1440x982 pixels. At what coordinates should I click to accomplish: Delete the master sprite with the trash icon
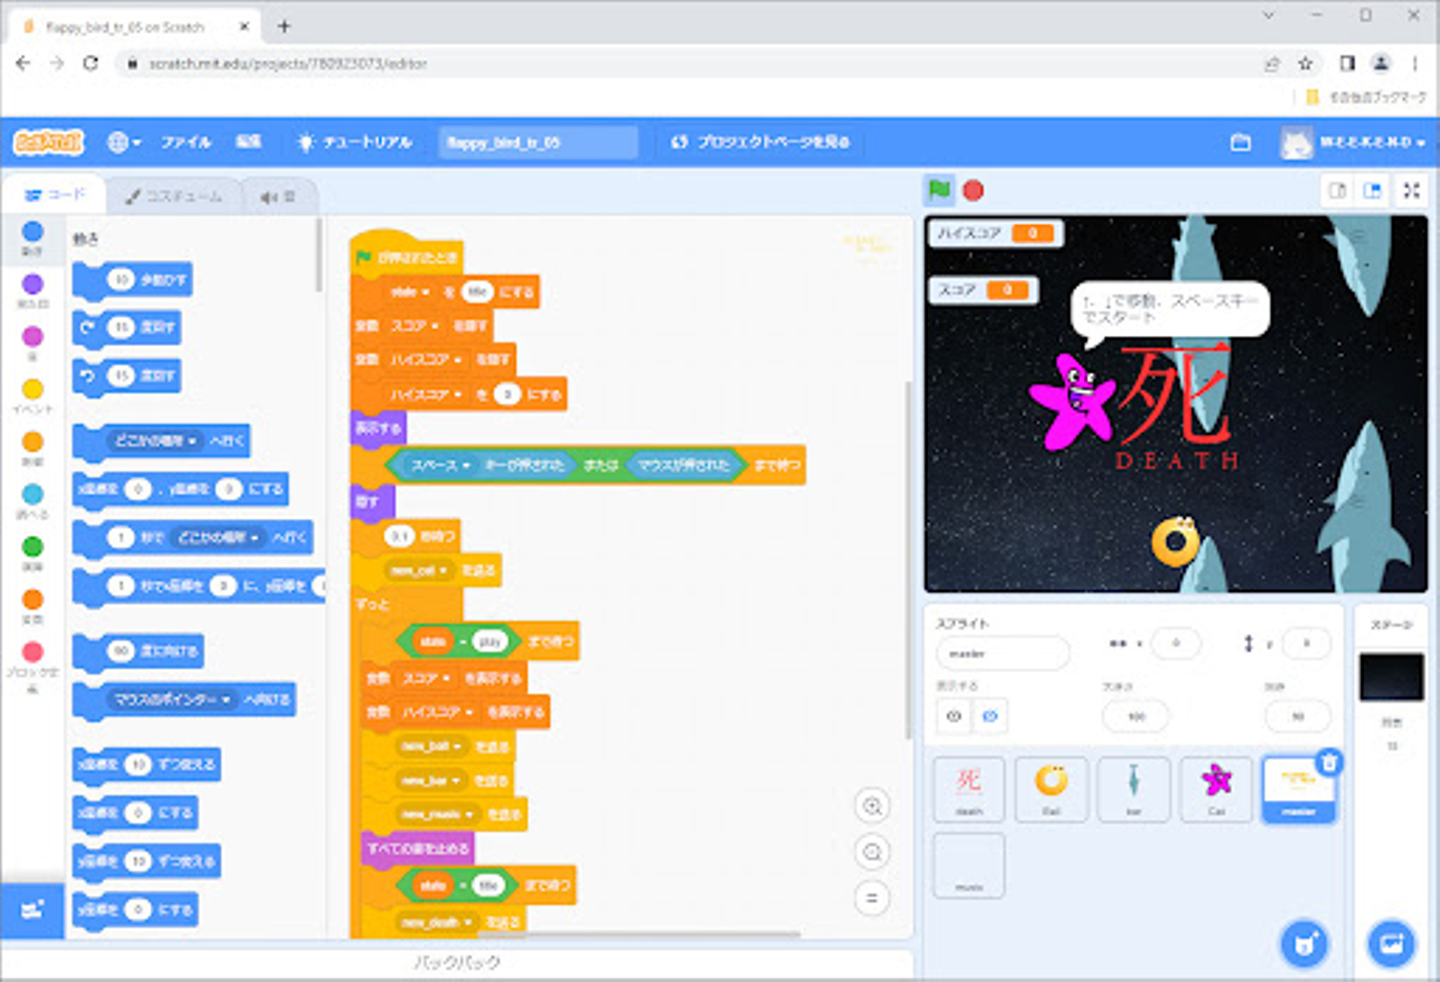1329,763
